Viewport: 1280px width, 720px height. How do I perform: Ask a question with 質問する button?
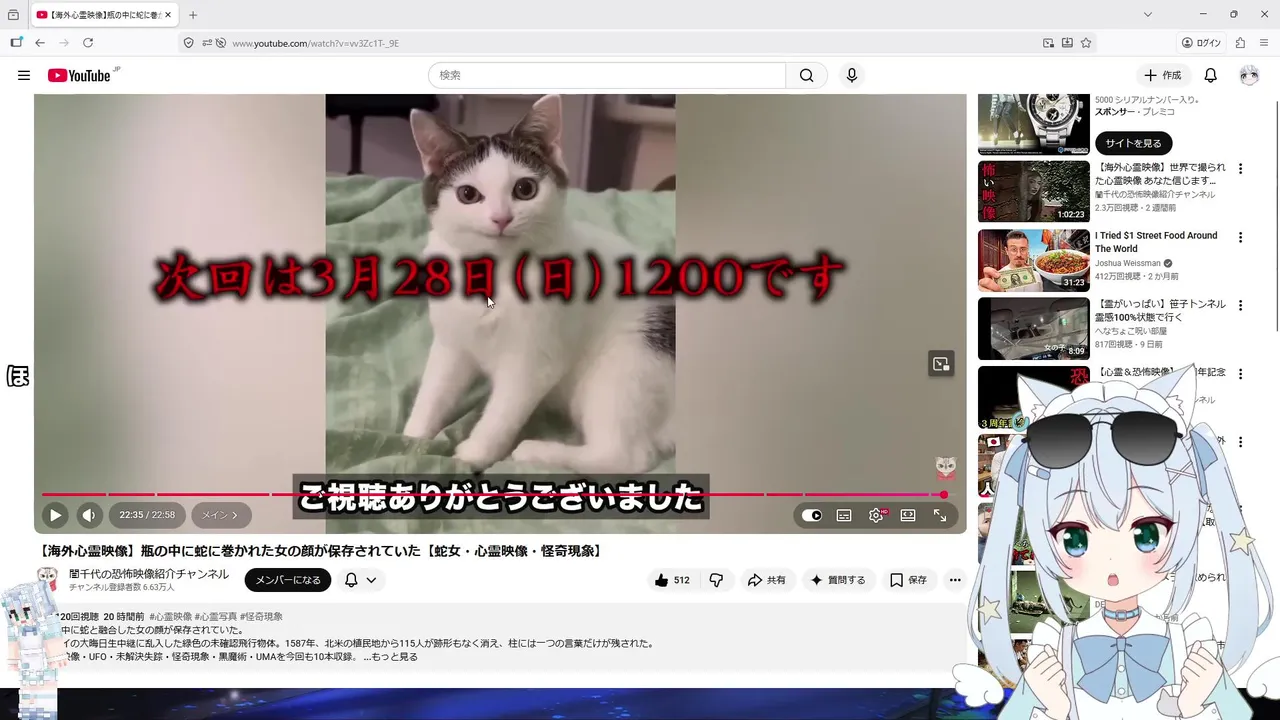838,580
